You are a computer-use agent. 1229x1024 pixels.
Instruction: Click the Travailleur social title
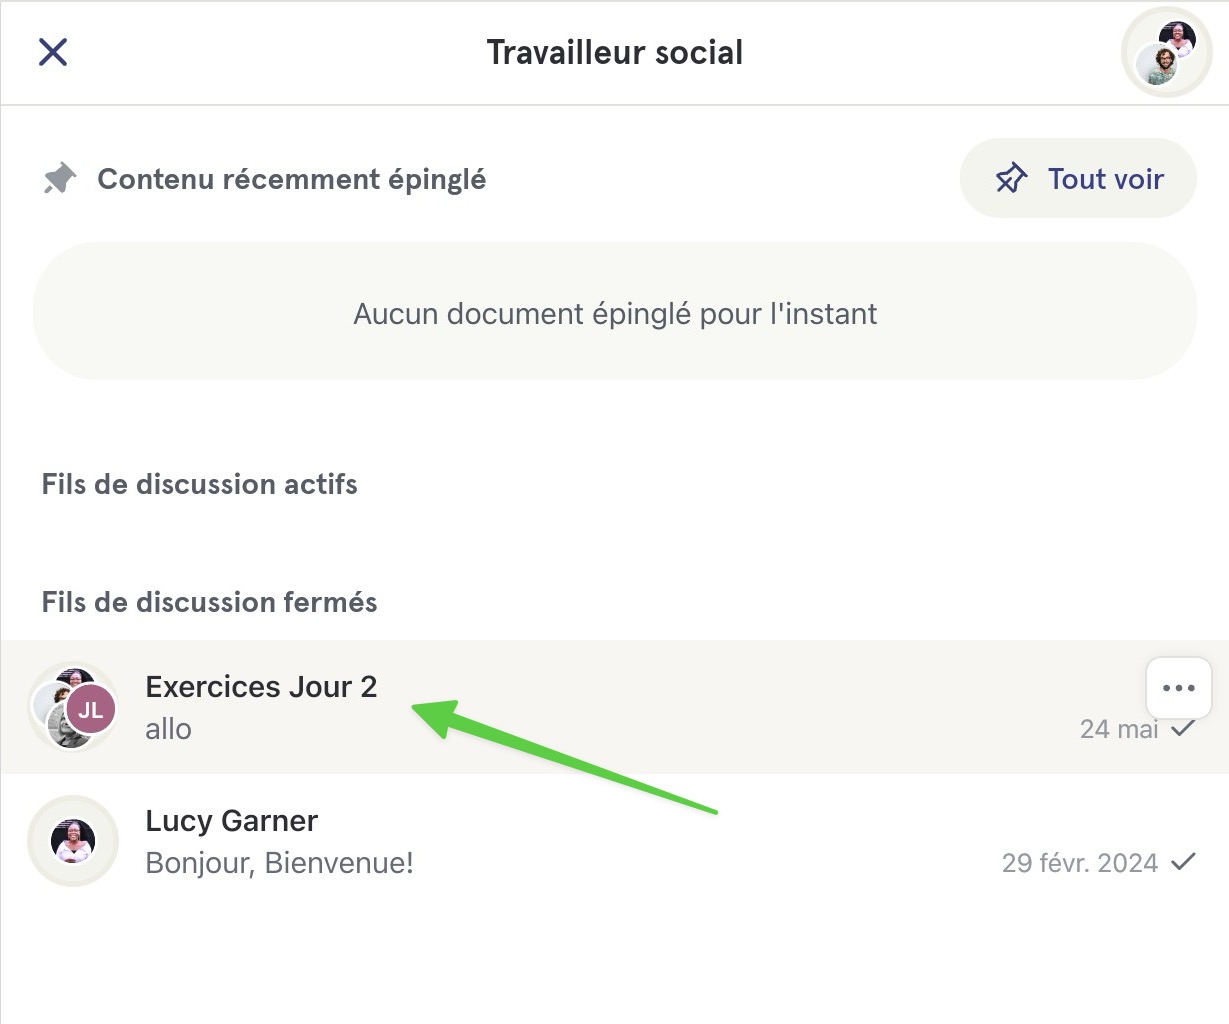click(615, 52)
